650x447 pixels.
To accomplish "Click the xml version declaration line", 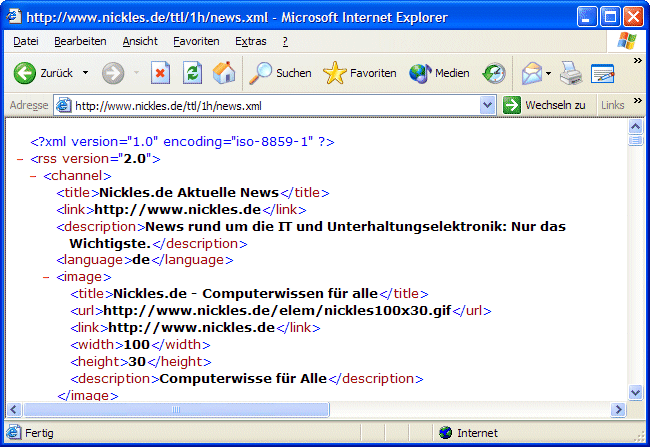I will coord(182,142).
